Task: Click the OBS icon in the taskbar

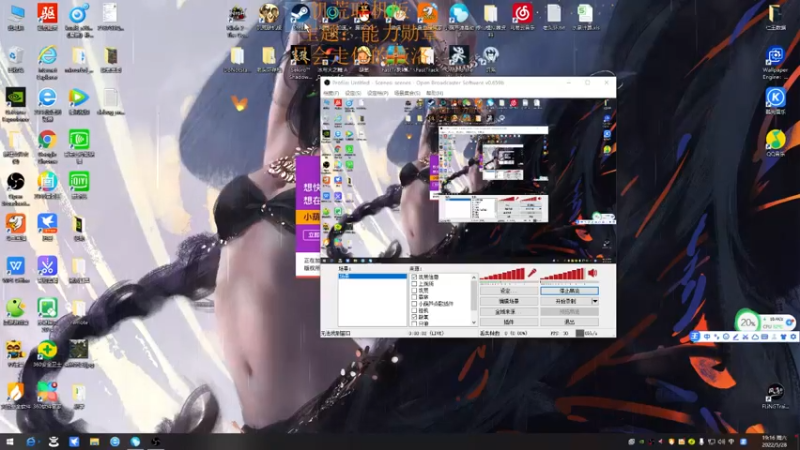Action: point(156,441)
